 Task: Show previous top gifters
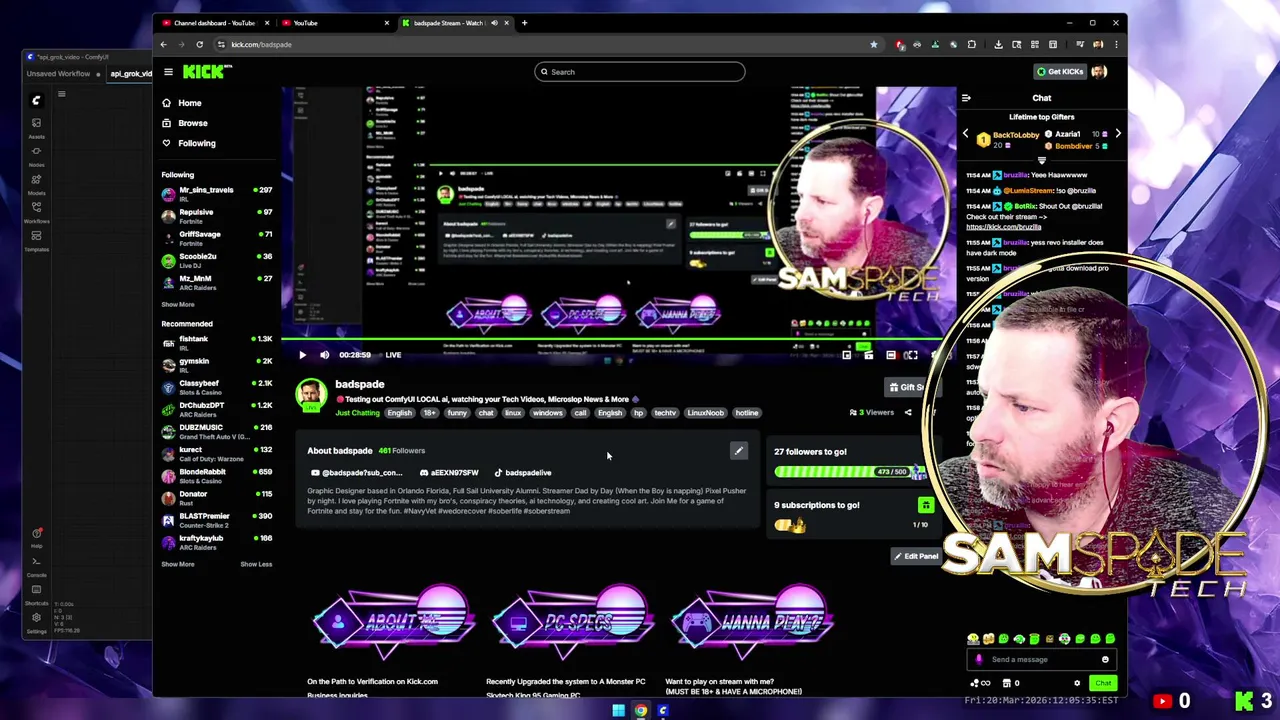pos(966,133)
